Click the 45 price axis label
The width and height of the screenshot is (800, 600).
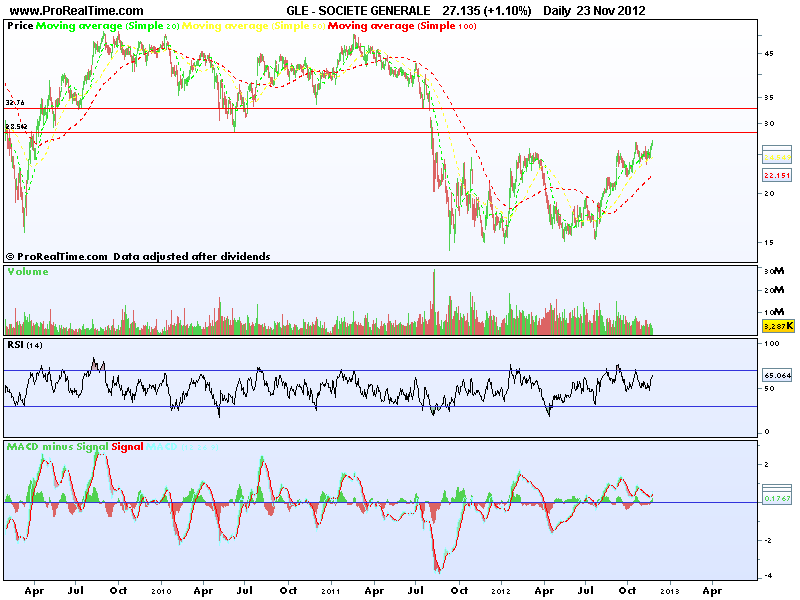coord(768,54)
